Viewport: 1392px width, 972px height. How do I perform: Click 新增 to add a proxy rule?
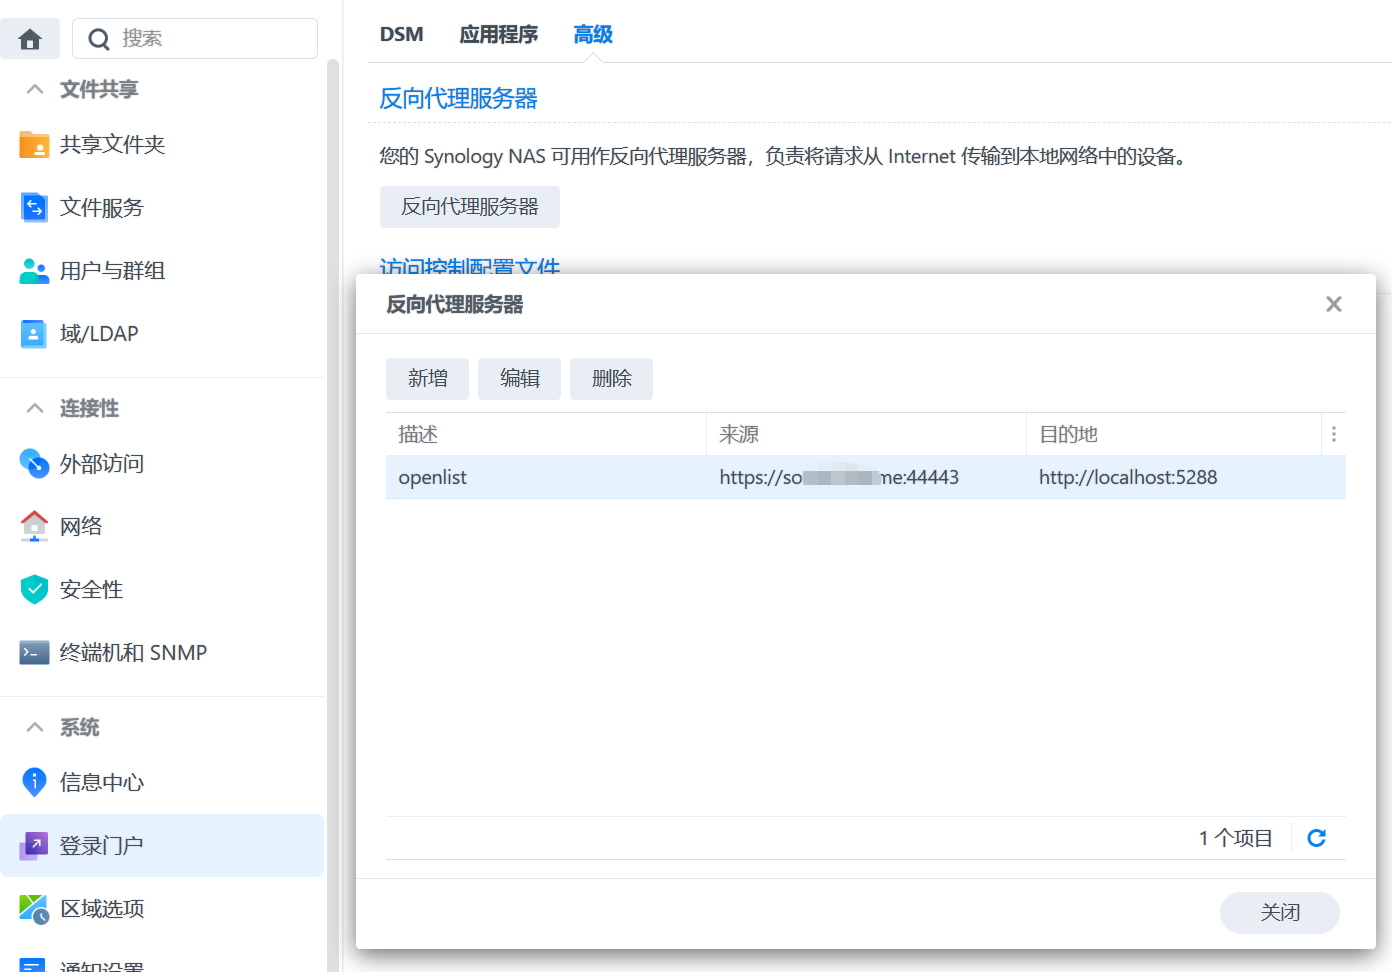coord(427,379)
